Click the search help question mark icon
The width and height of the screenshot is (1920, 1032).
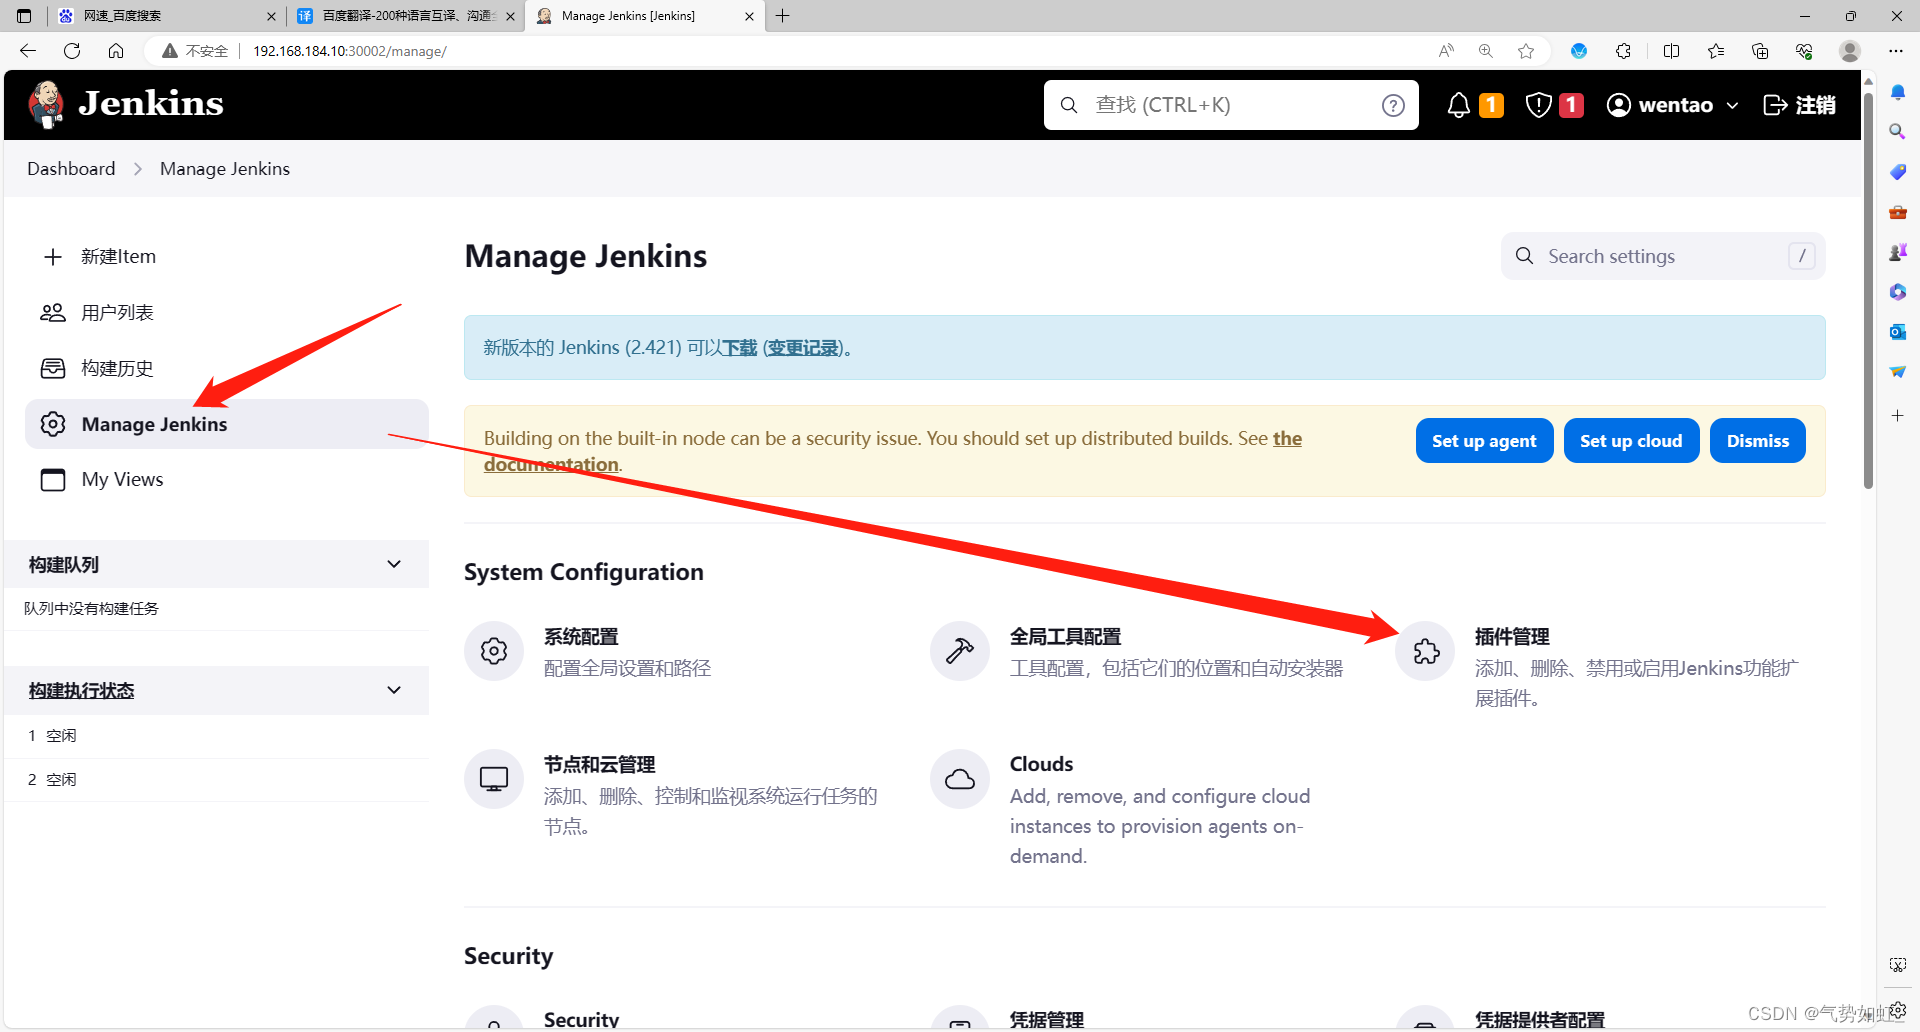pos(1393,105)
